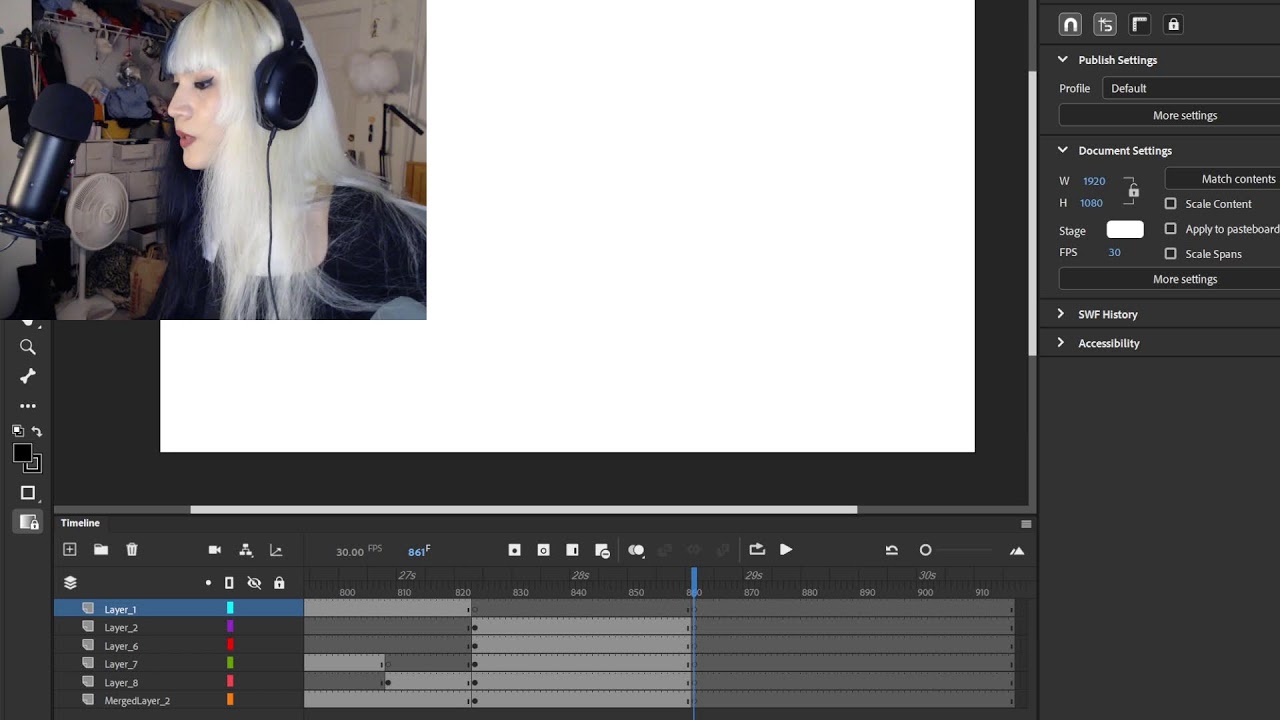The width and height of the screenshot is (1280, 720).
Task: Swap stroke and fill colors
Action: pos(37,431)
